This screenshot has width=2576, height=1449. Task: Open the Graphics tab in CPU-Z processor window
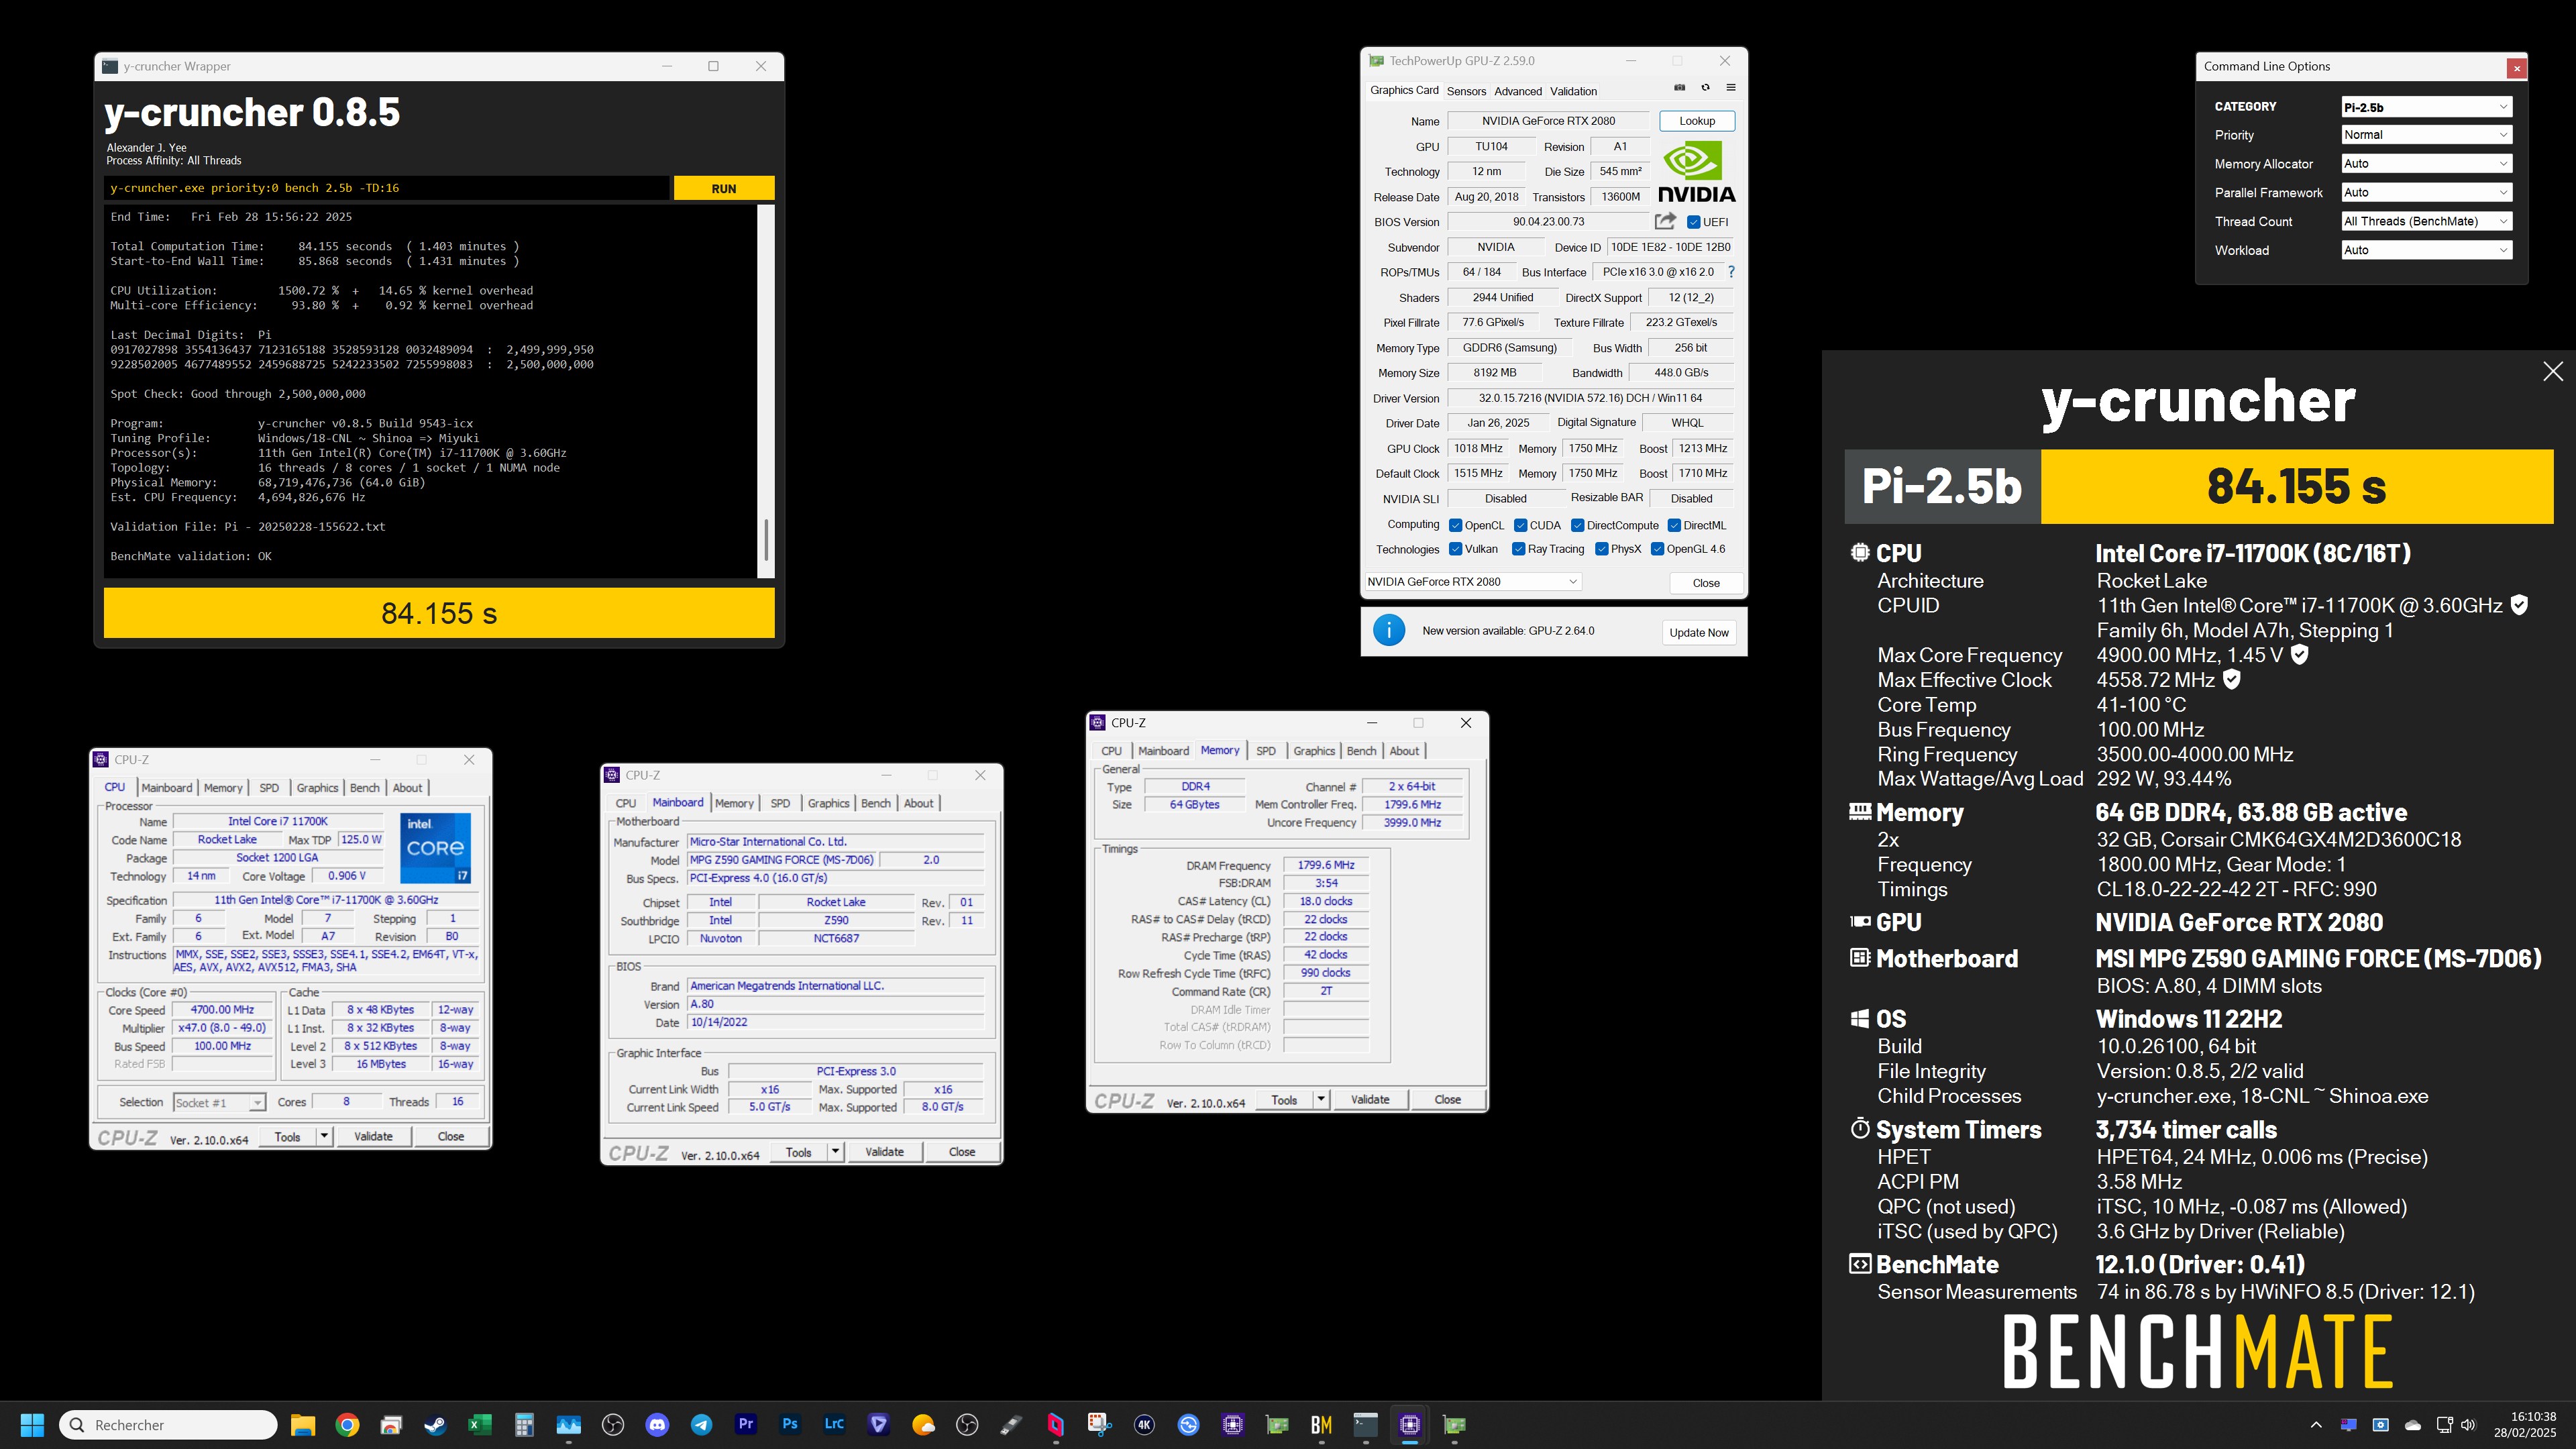317,788
